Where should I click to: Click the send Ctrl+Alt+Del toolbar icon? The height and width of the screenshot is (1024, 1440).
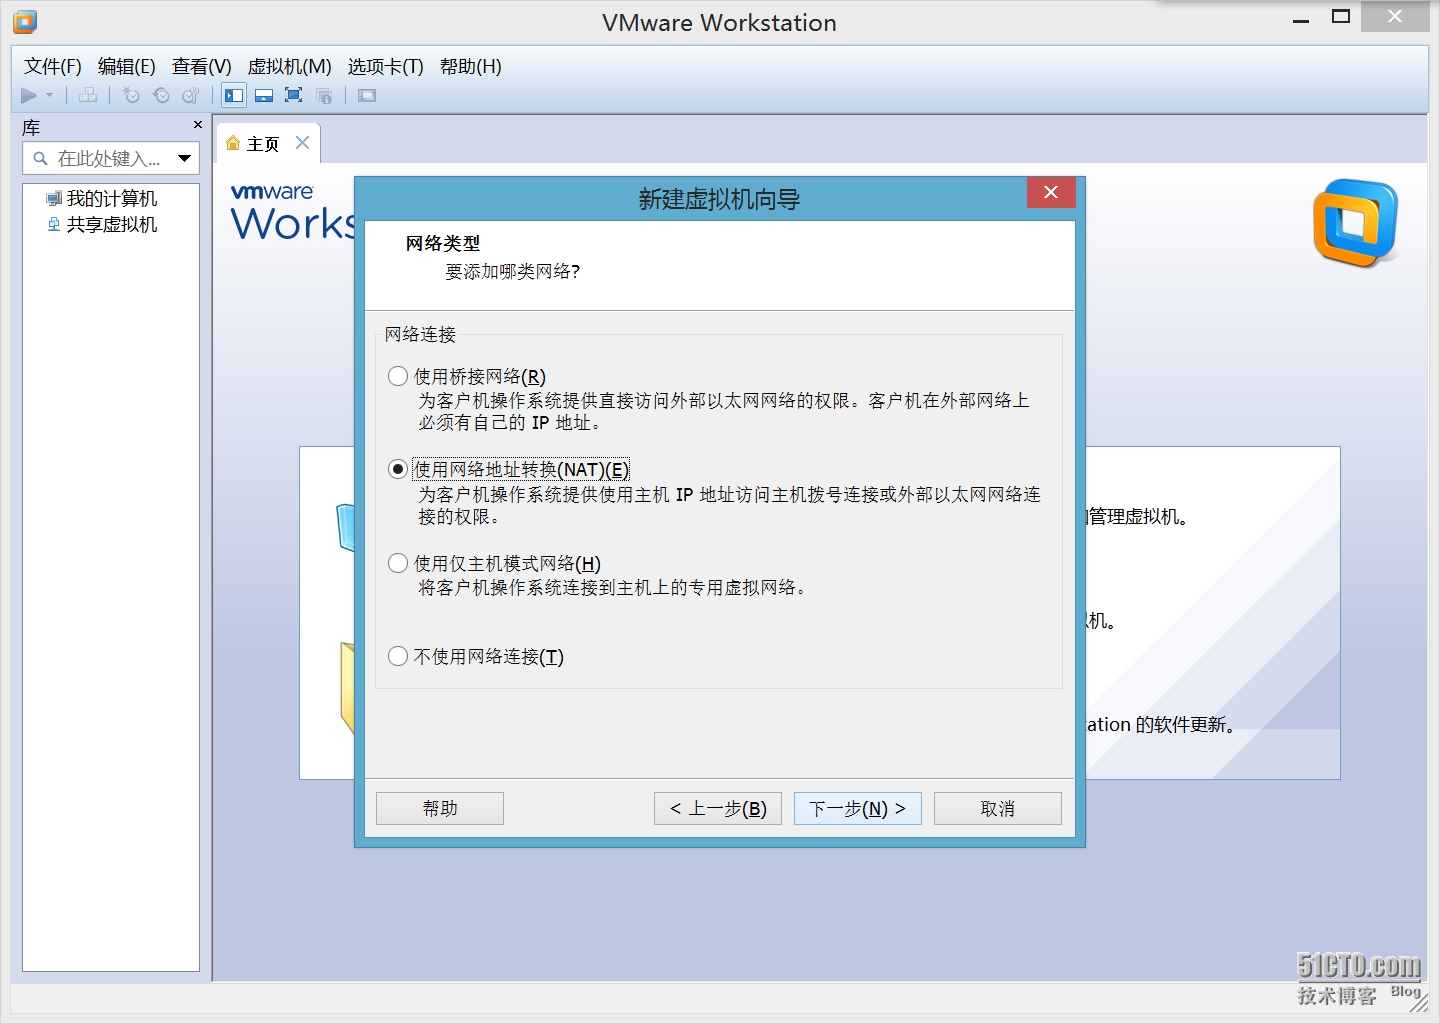point(89,95)
